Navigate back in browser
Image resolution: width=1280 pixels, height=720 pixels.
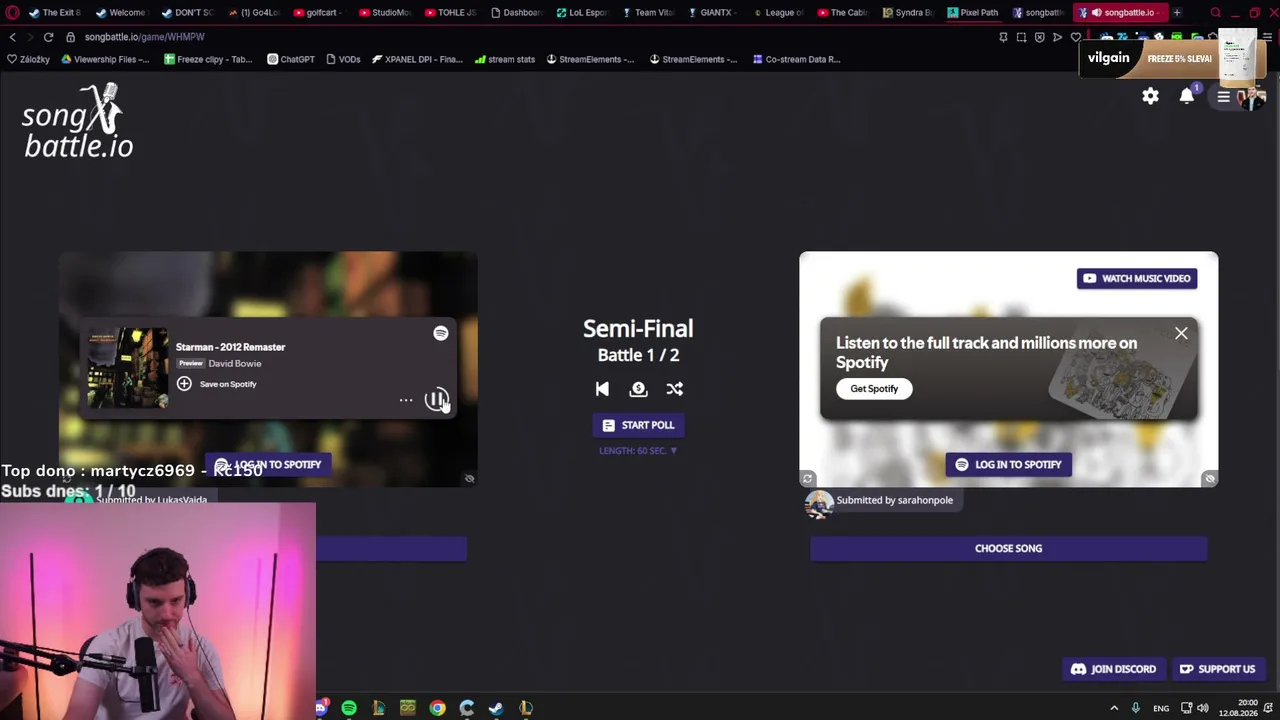tap(12, 37)
